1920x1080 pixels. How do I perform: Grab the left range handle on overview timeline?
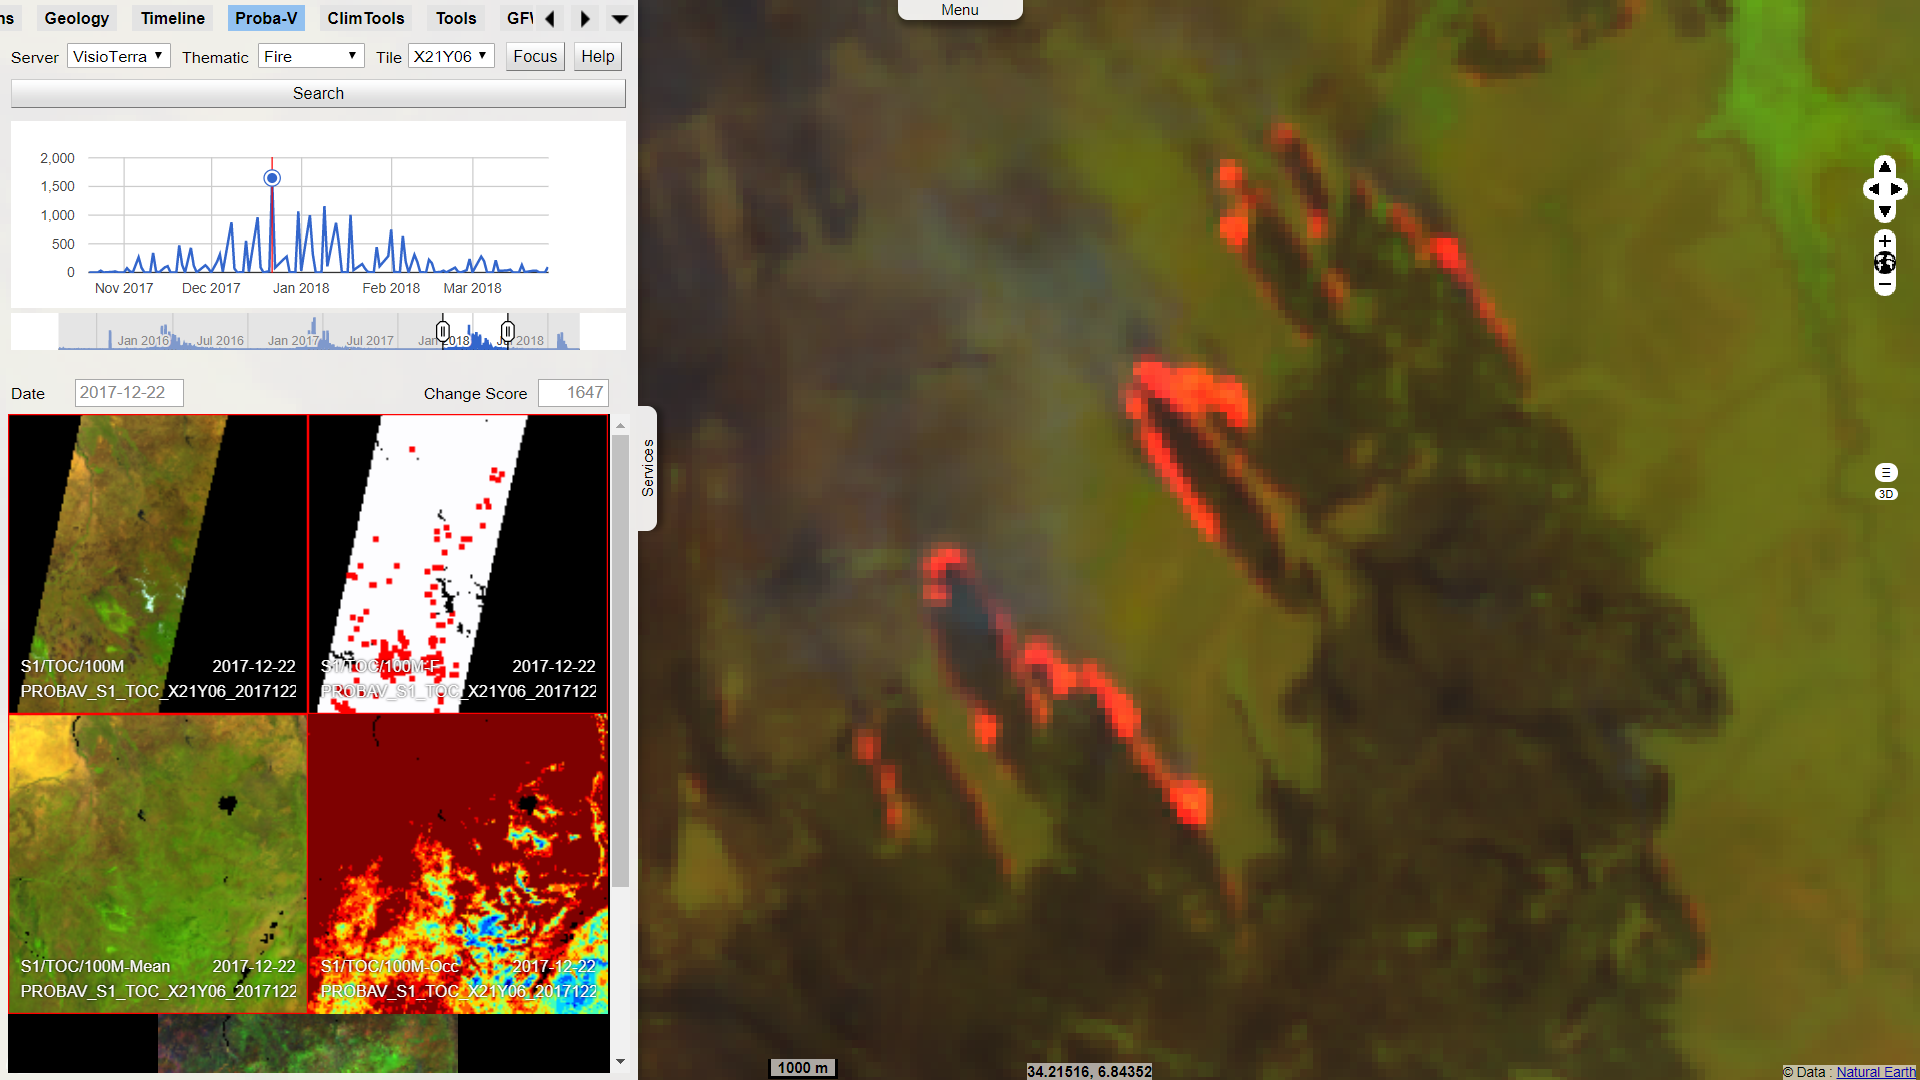click(443, 330)
